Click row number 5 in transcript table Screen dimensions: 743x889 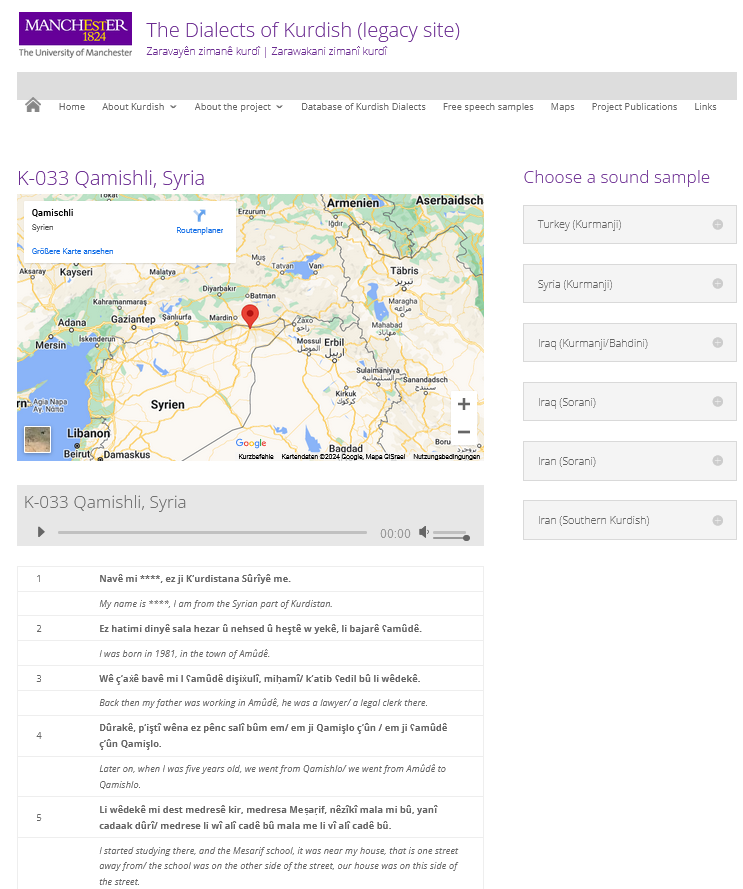(x=39, y=818)
